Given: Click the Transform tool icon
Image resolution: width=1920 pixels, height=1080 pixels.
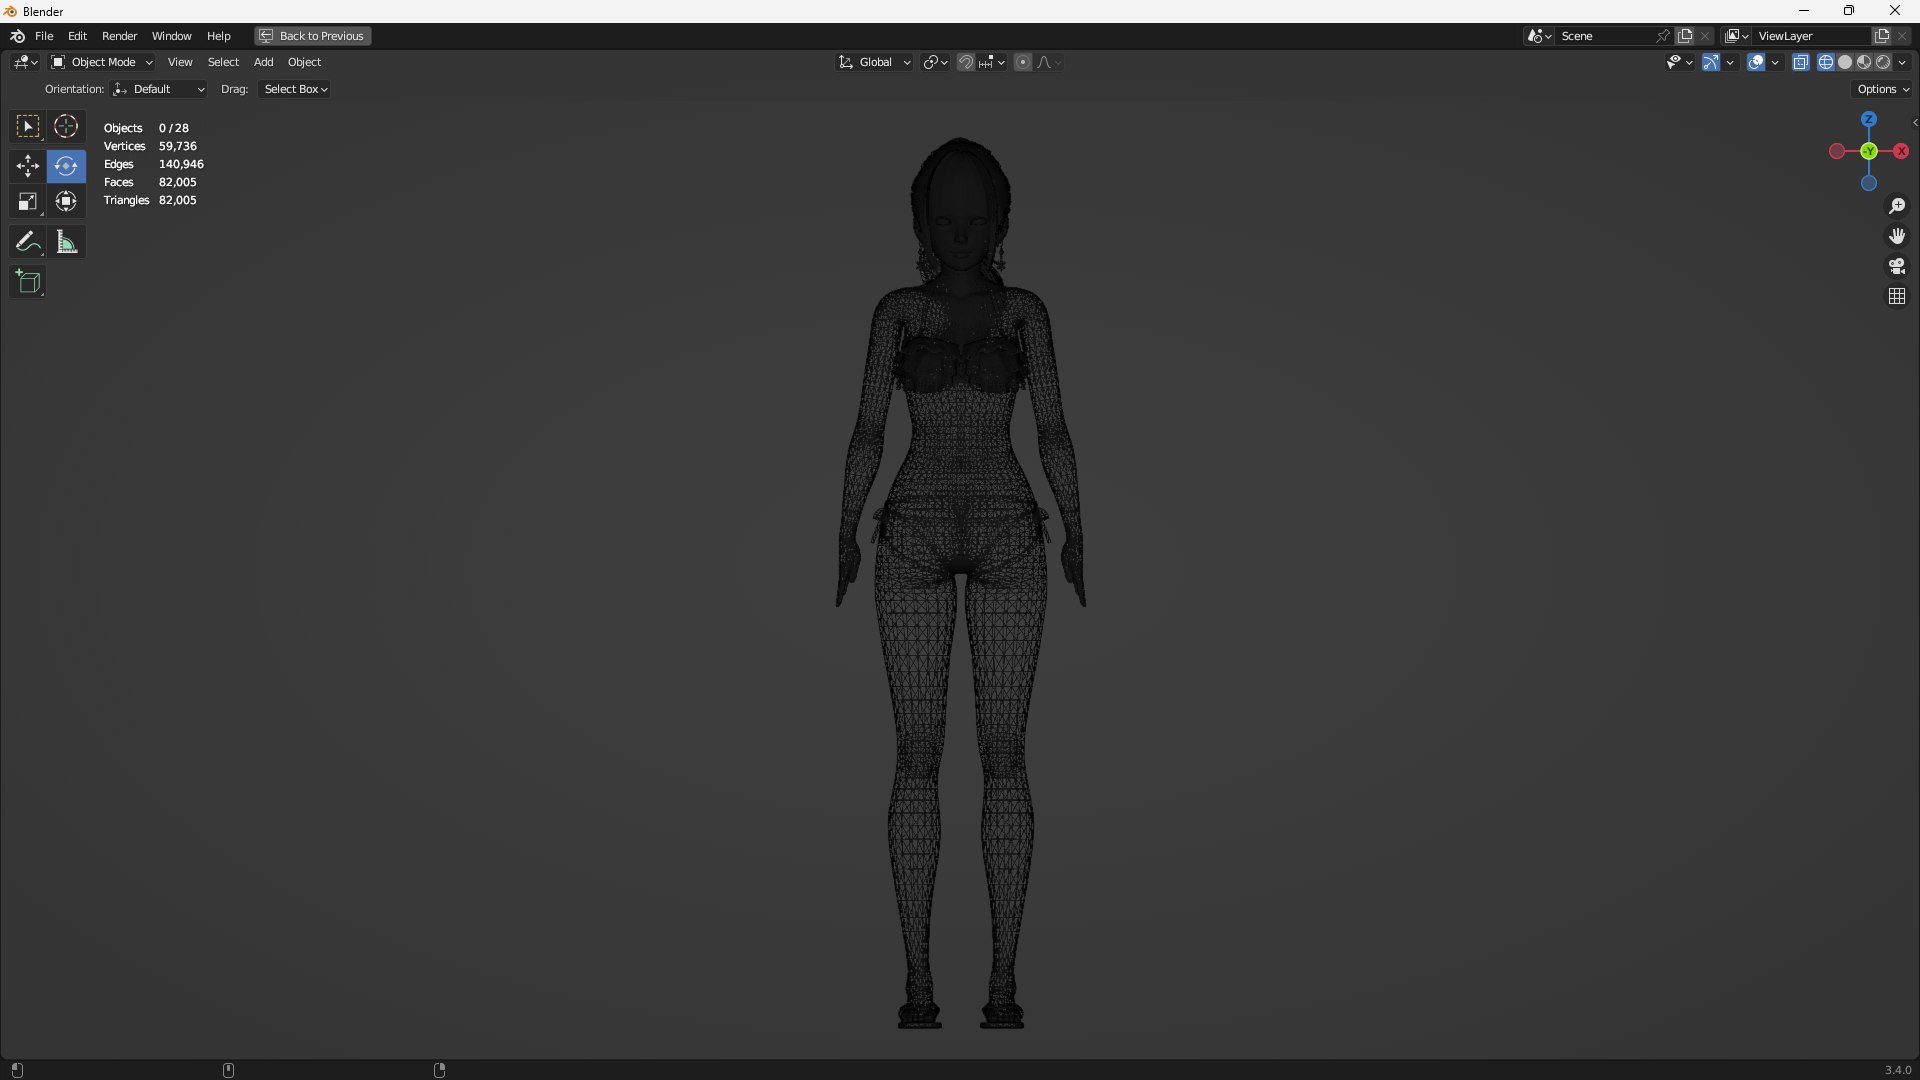Looking at the screenshot, I should click(x=66, y=202).
